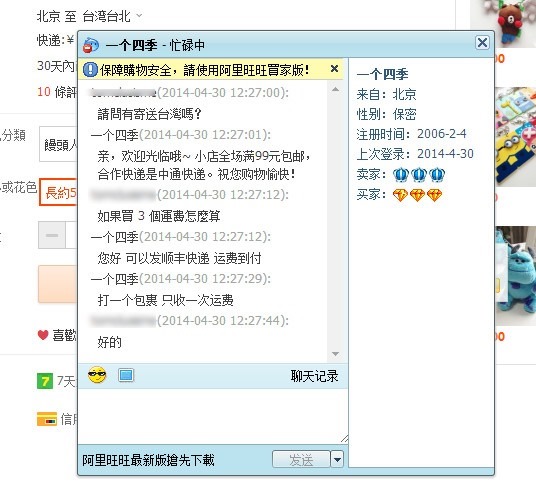The width and height of the screenshot is (536, 495).
Task: Open the 发送 send options dropdown arrow
Action: (337, 459)
